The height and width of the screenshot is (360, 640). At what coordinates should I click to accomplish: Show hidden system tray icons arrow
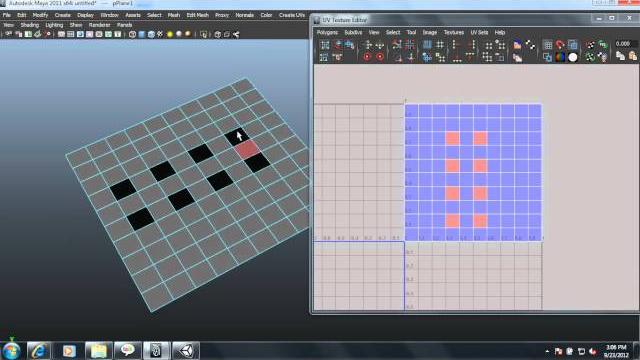(547, 351)
